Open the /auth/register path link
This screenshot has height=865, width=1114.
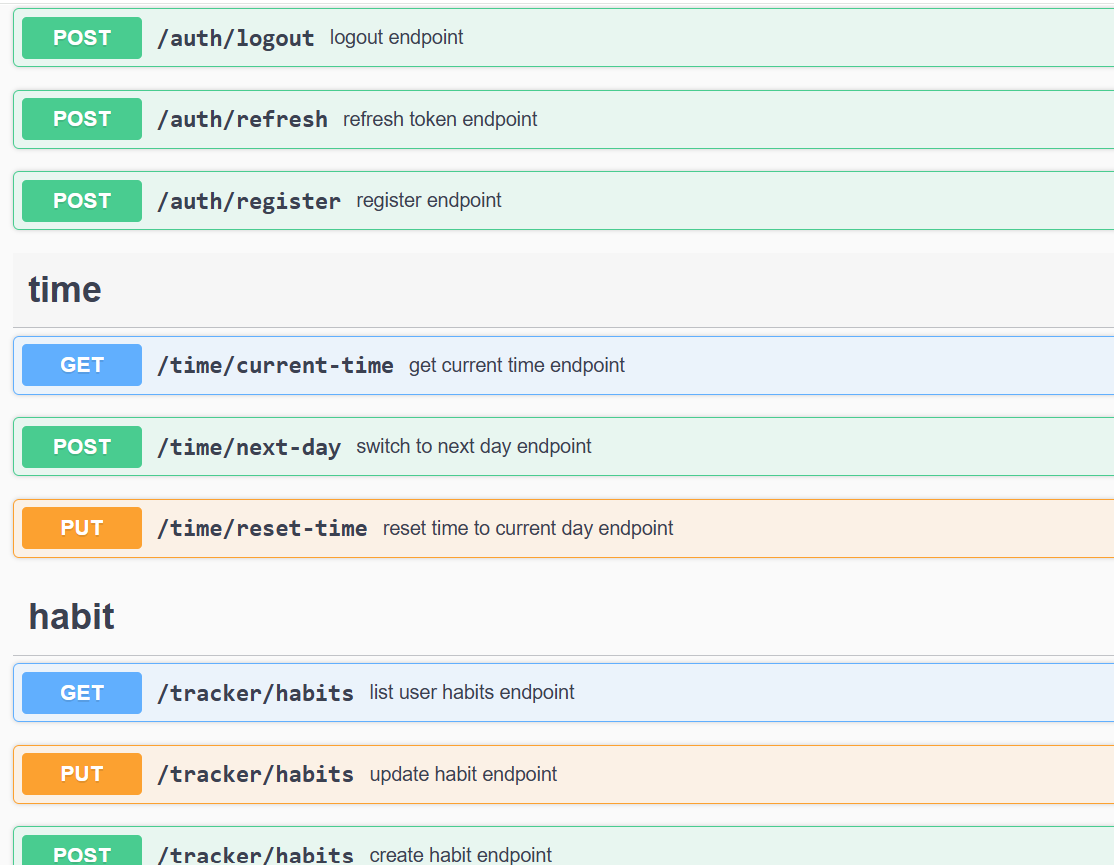(x=249, y=202)
